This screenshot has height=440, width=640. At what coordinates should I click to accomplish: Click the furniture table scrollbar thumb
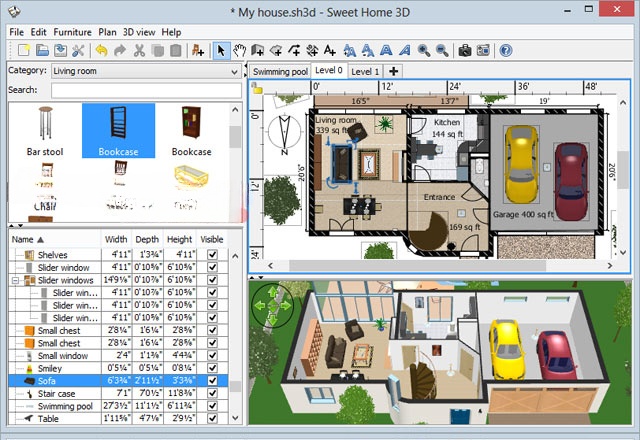pos(236,386)
